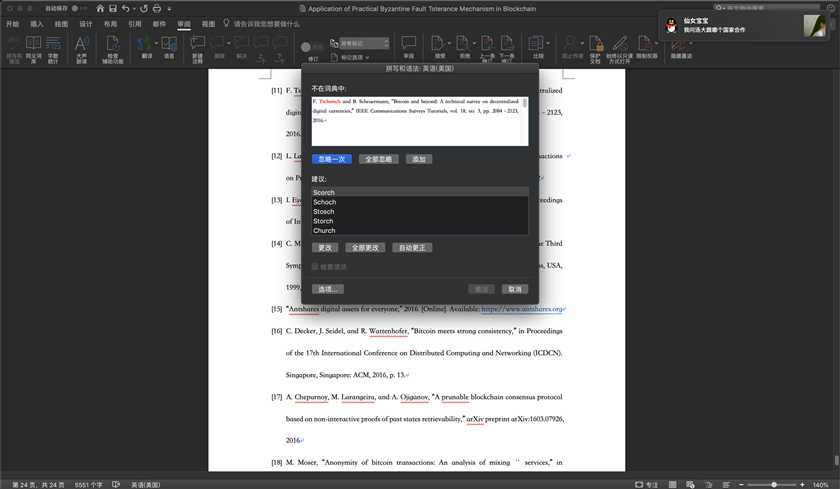Click the Restrict Permission (限制权限) icon
The width and height of the screenshot is (840, 489).
646,47
